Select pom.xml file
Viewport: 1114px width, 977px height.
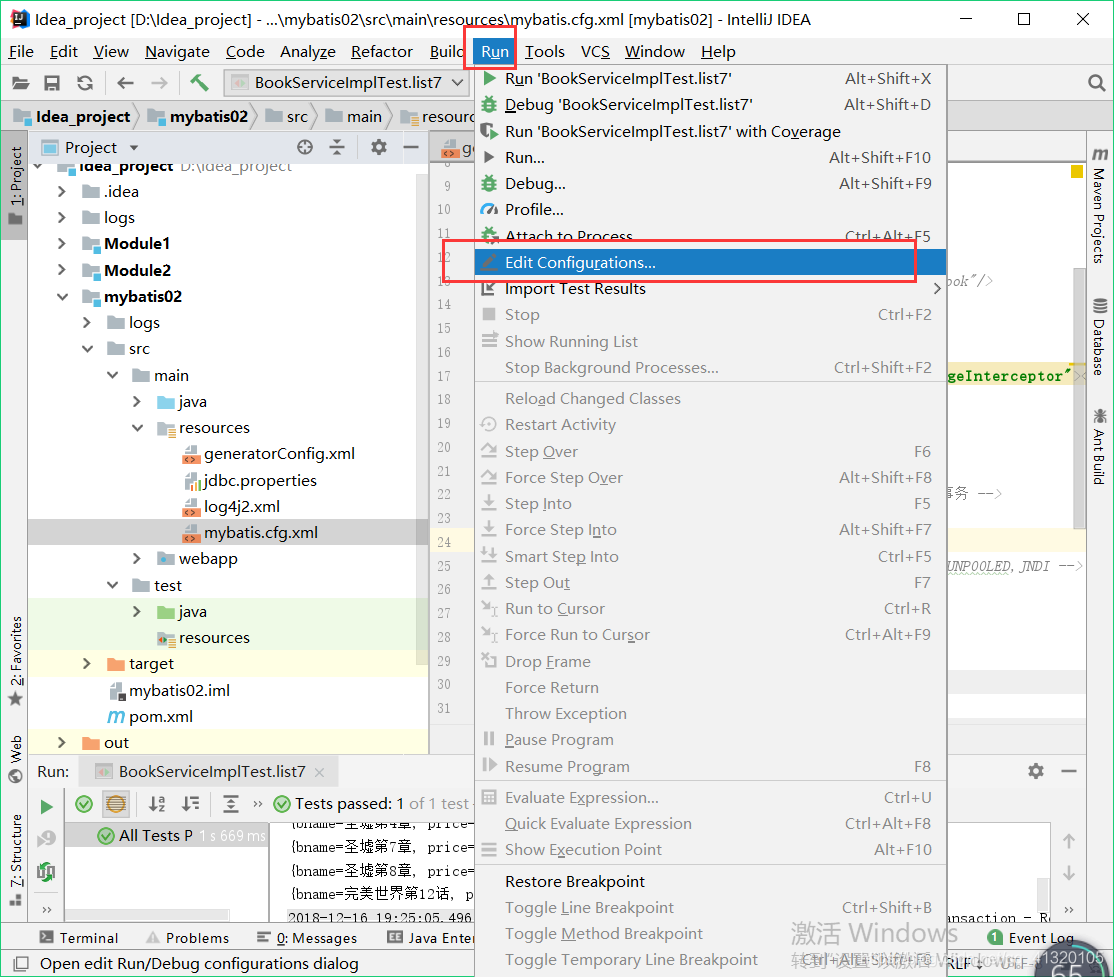click(161, 717)
